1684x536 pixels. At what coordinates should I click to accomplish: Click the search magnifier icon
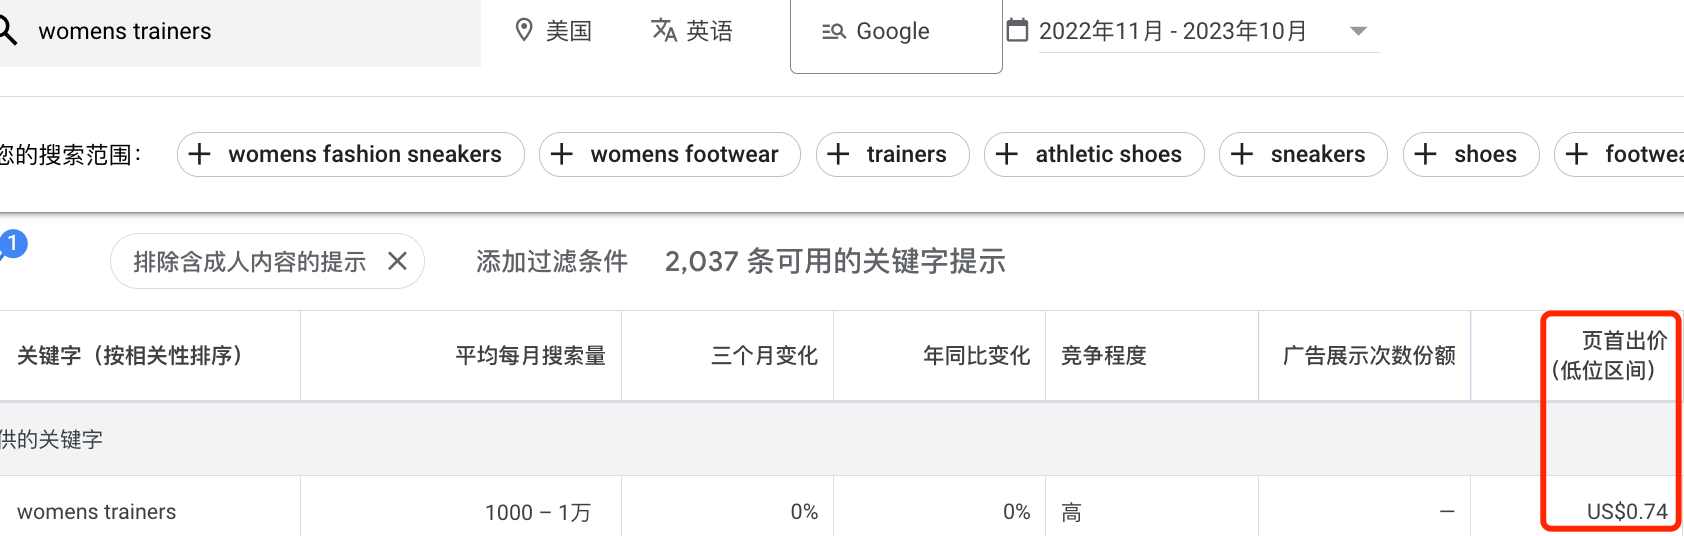click(x=8, y=31)
